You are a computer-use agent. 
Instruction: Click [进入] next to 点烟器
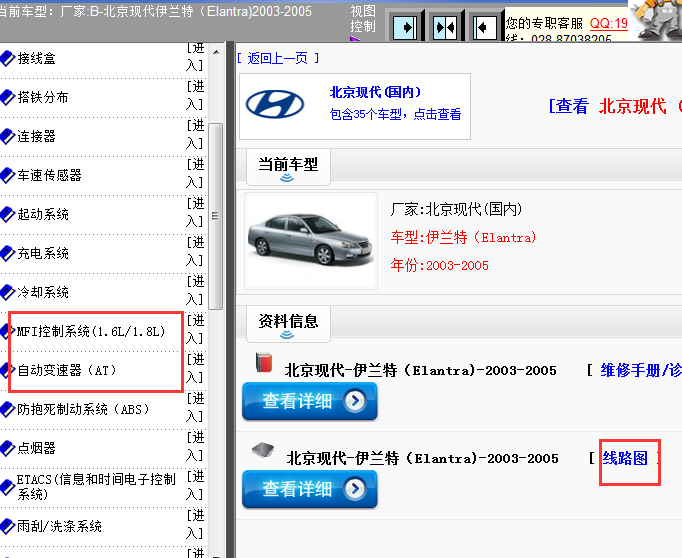tap(195, 446)
